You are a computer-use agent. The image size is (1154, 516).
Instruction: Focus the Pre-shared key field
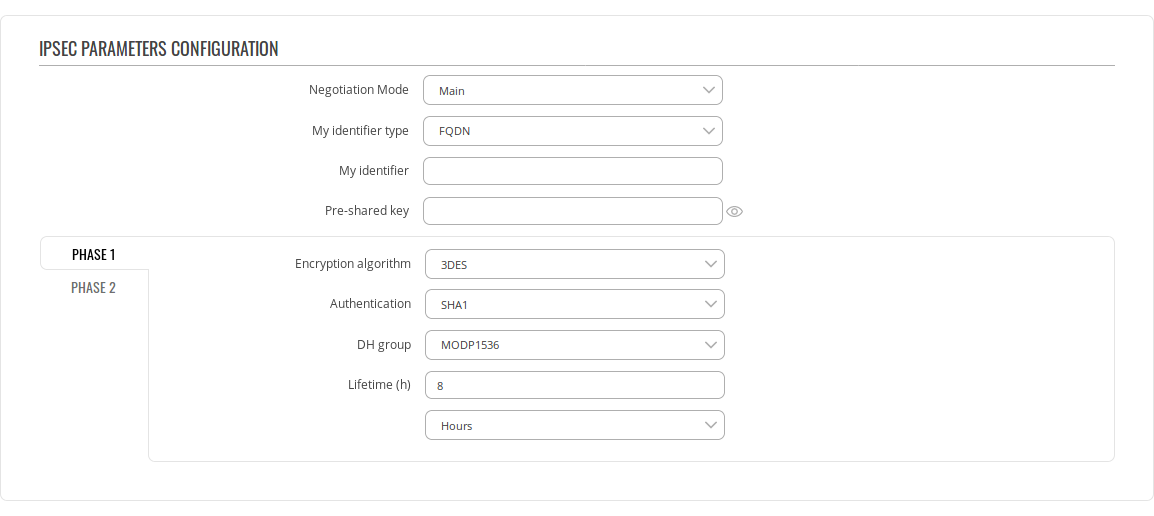coord(572,211)
